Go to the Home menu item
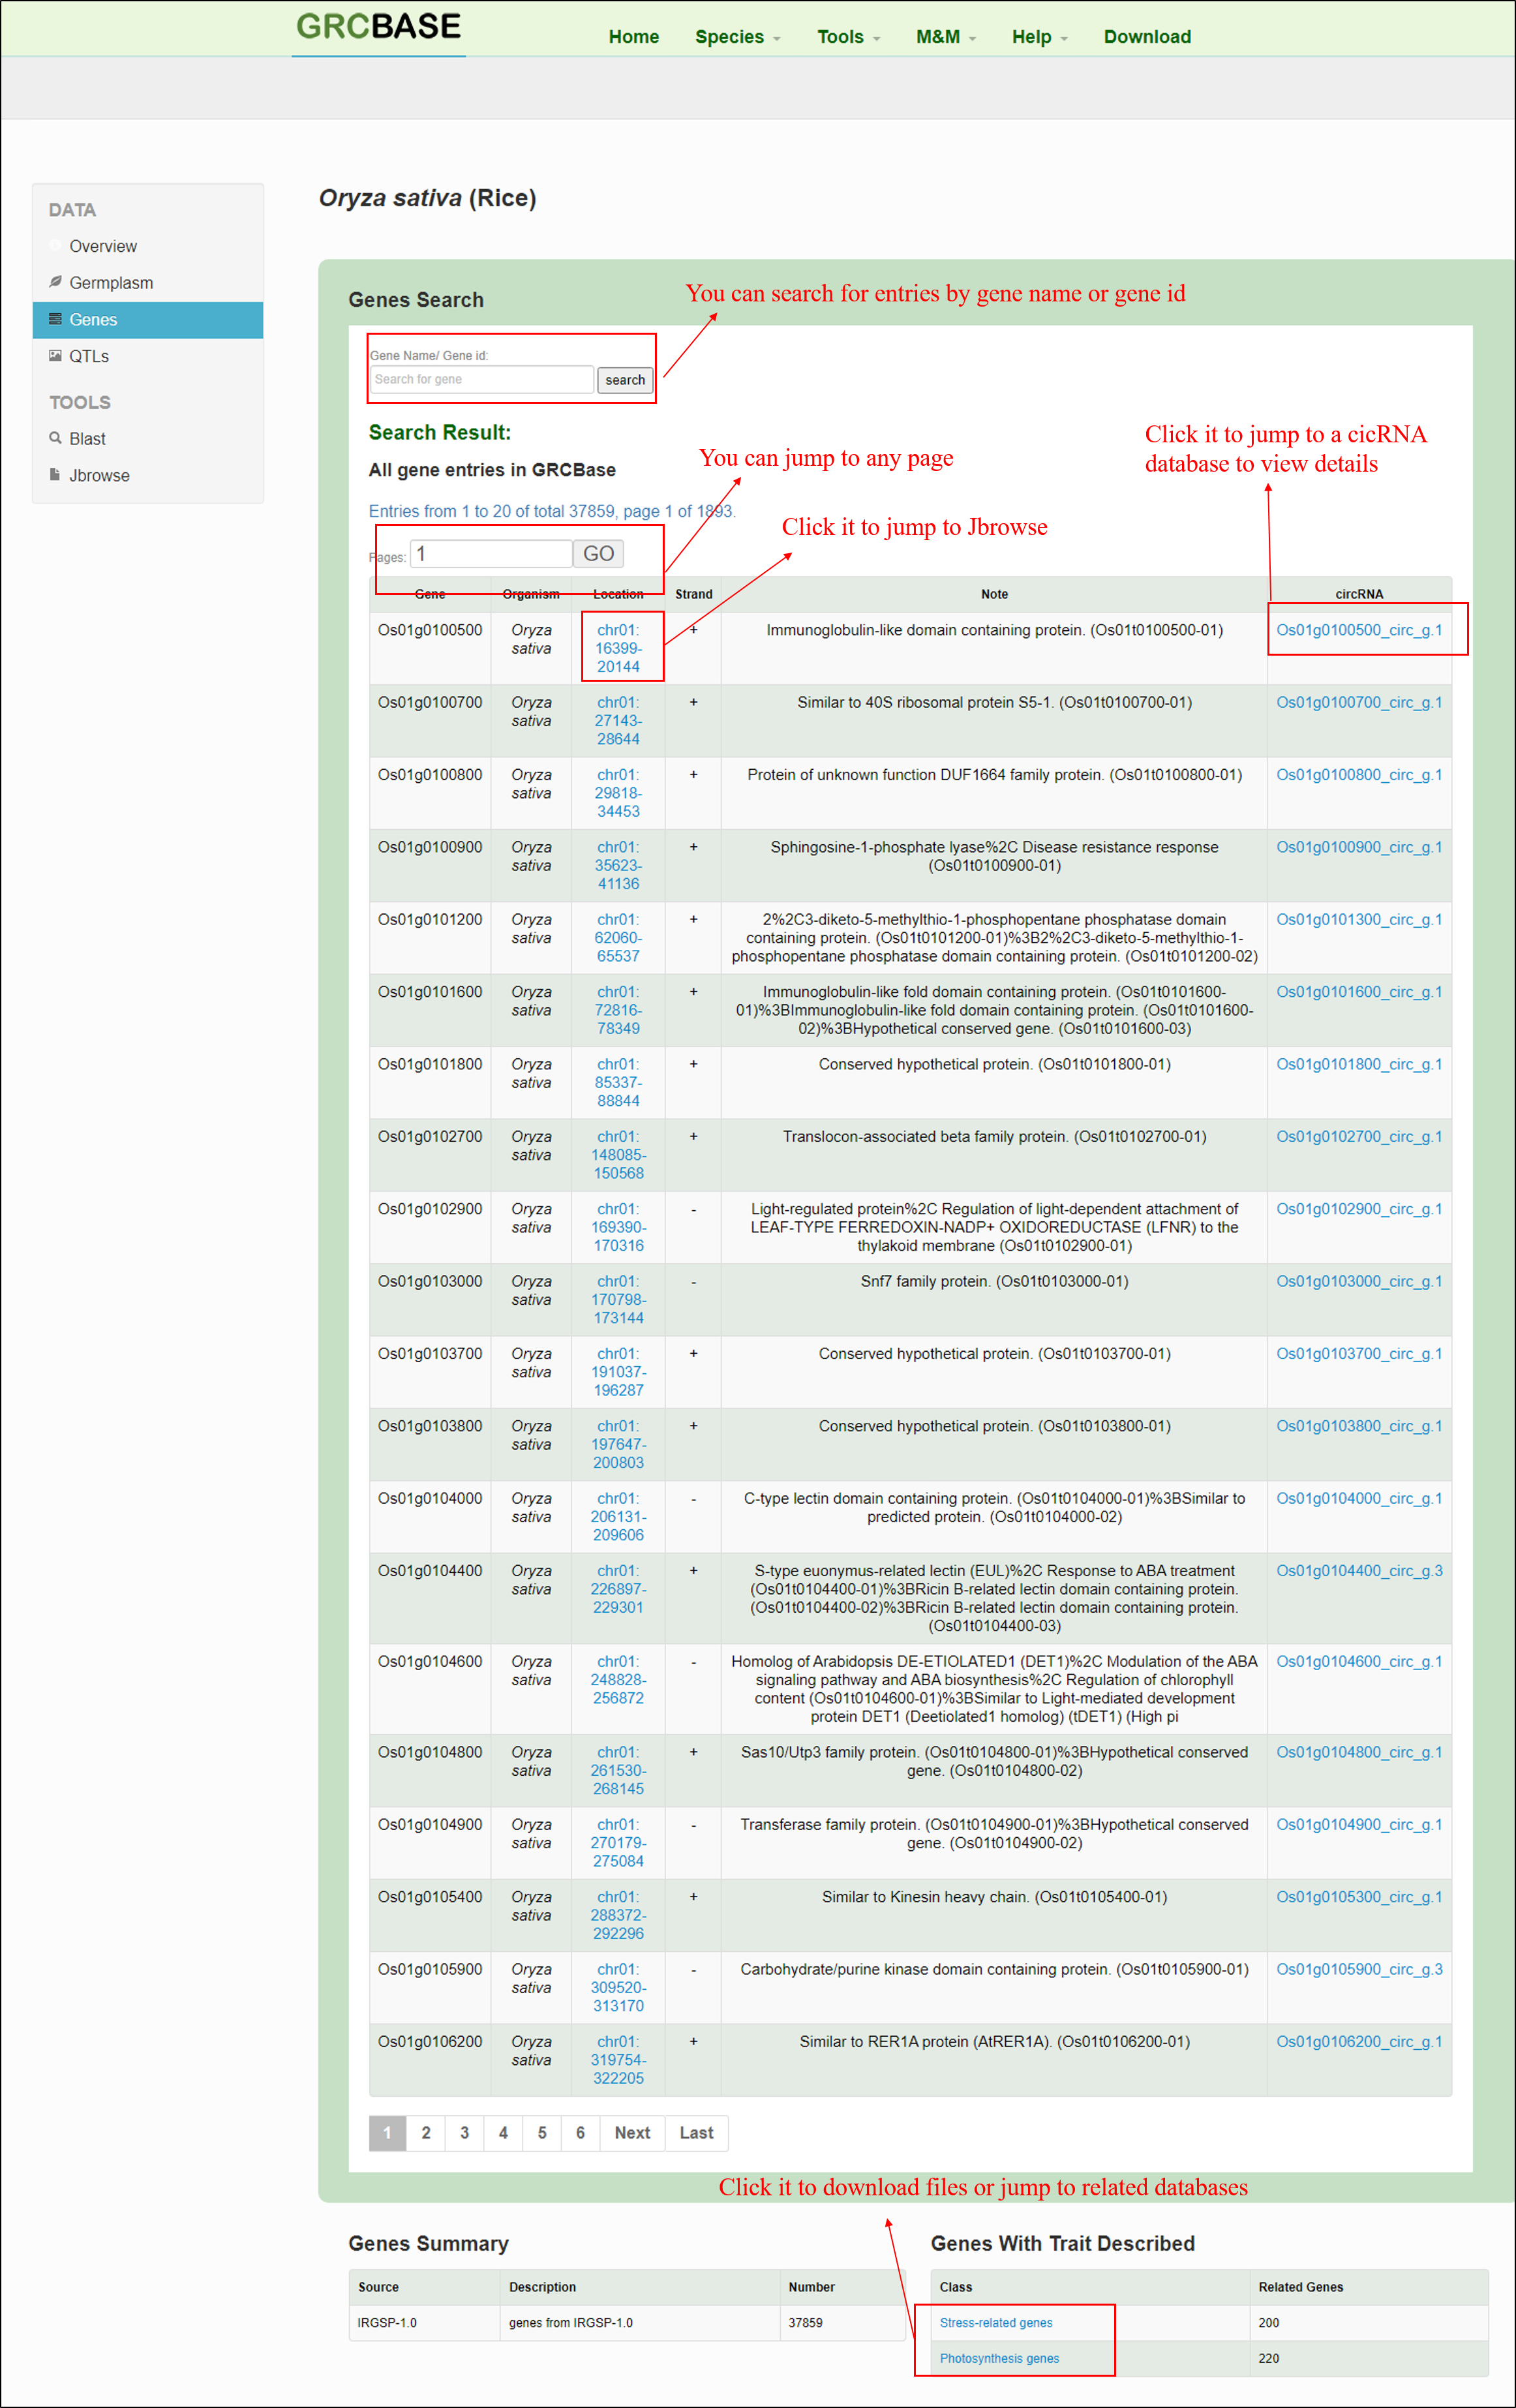This screenshot has width=1516, height=2408. pyautogui.click(x=633, y=37)
